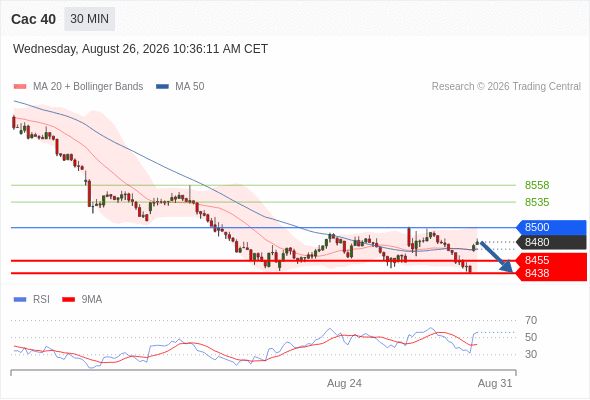Toggle the MA 50 legend label
Screen dimensions: 590x400
tap(190, 87)
